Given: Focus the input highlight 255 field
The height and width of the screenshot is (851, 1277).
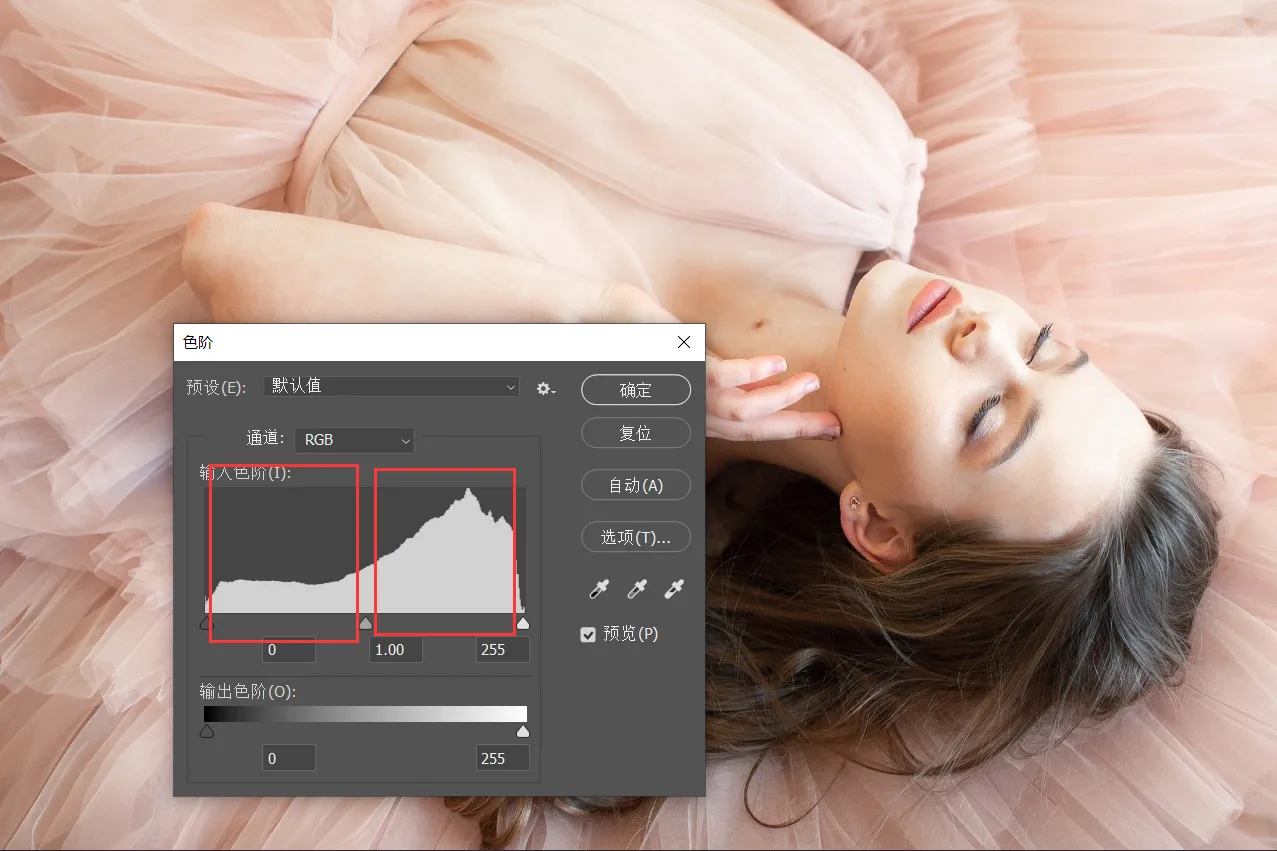Looking at the screenshot, I should tap(502, 650).
